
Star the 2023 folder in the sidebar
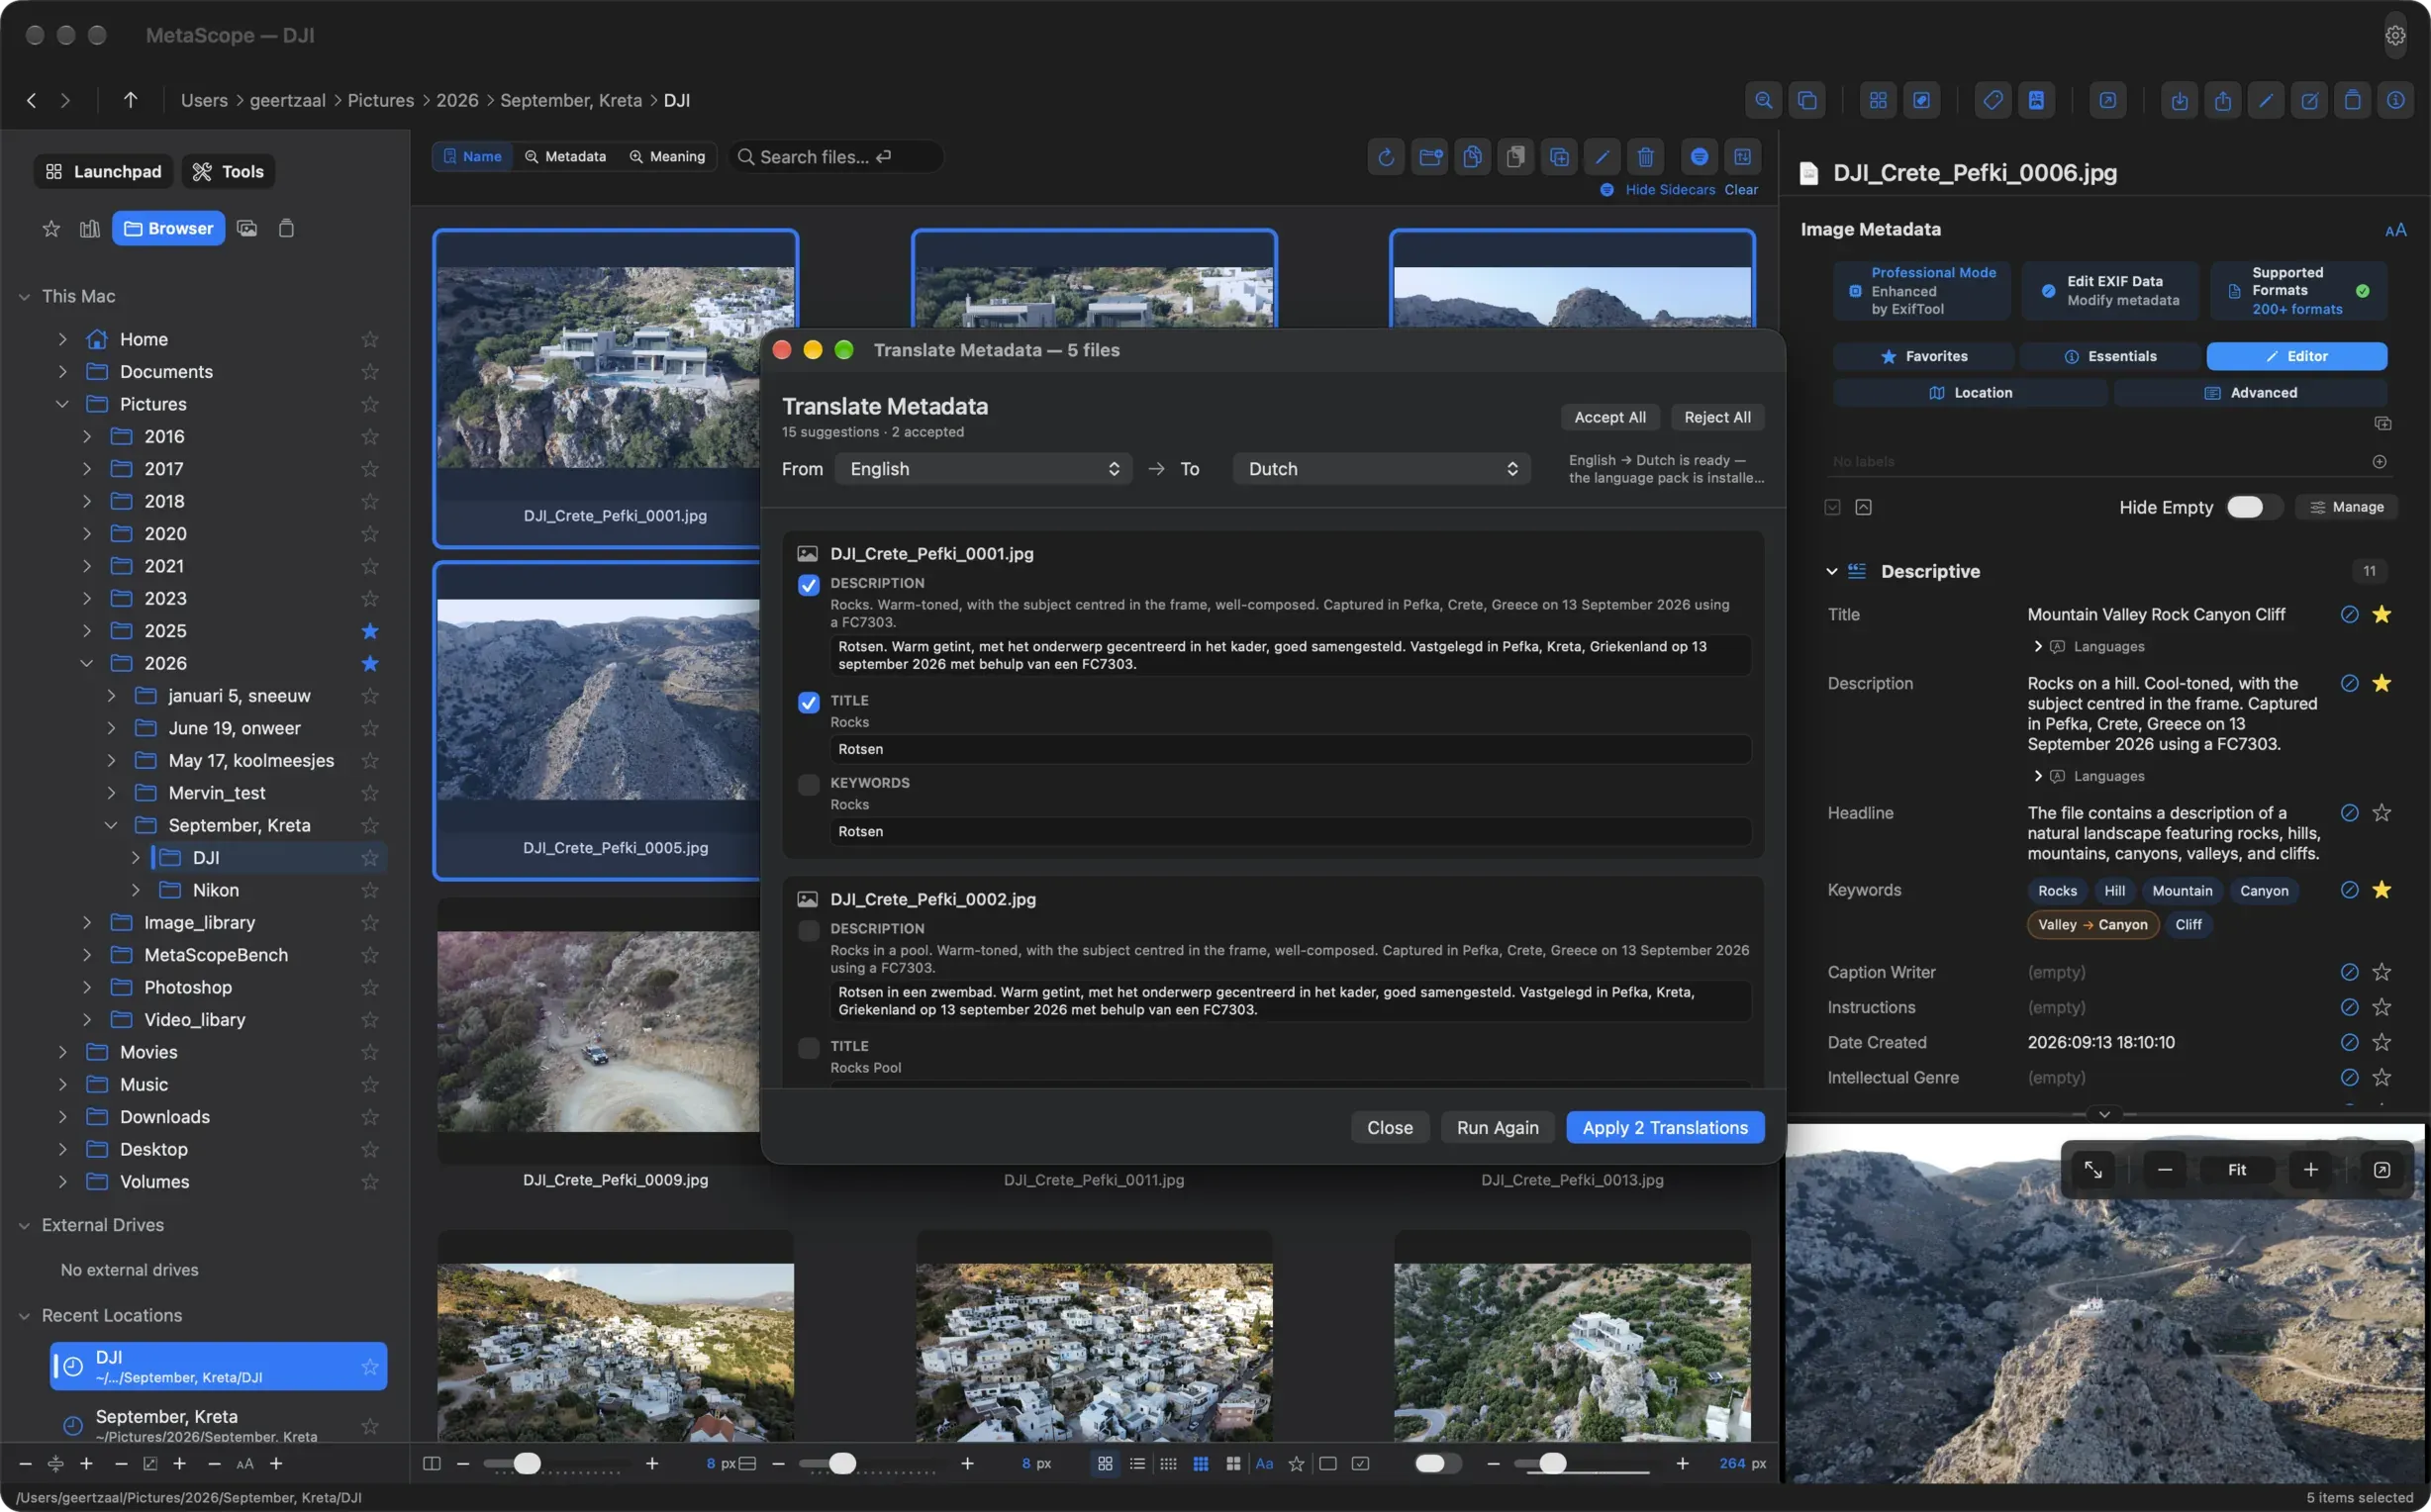click(x=370, y=598)
